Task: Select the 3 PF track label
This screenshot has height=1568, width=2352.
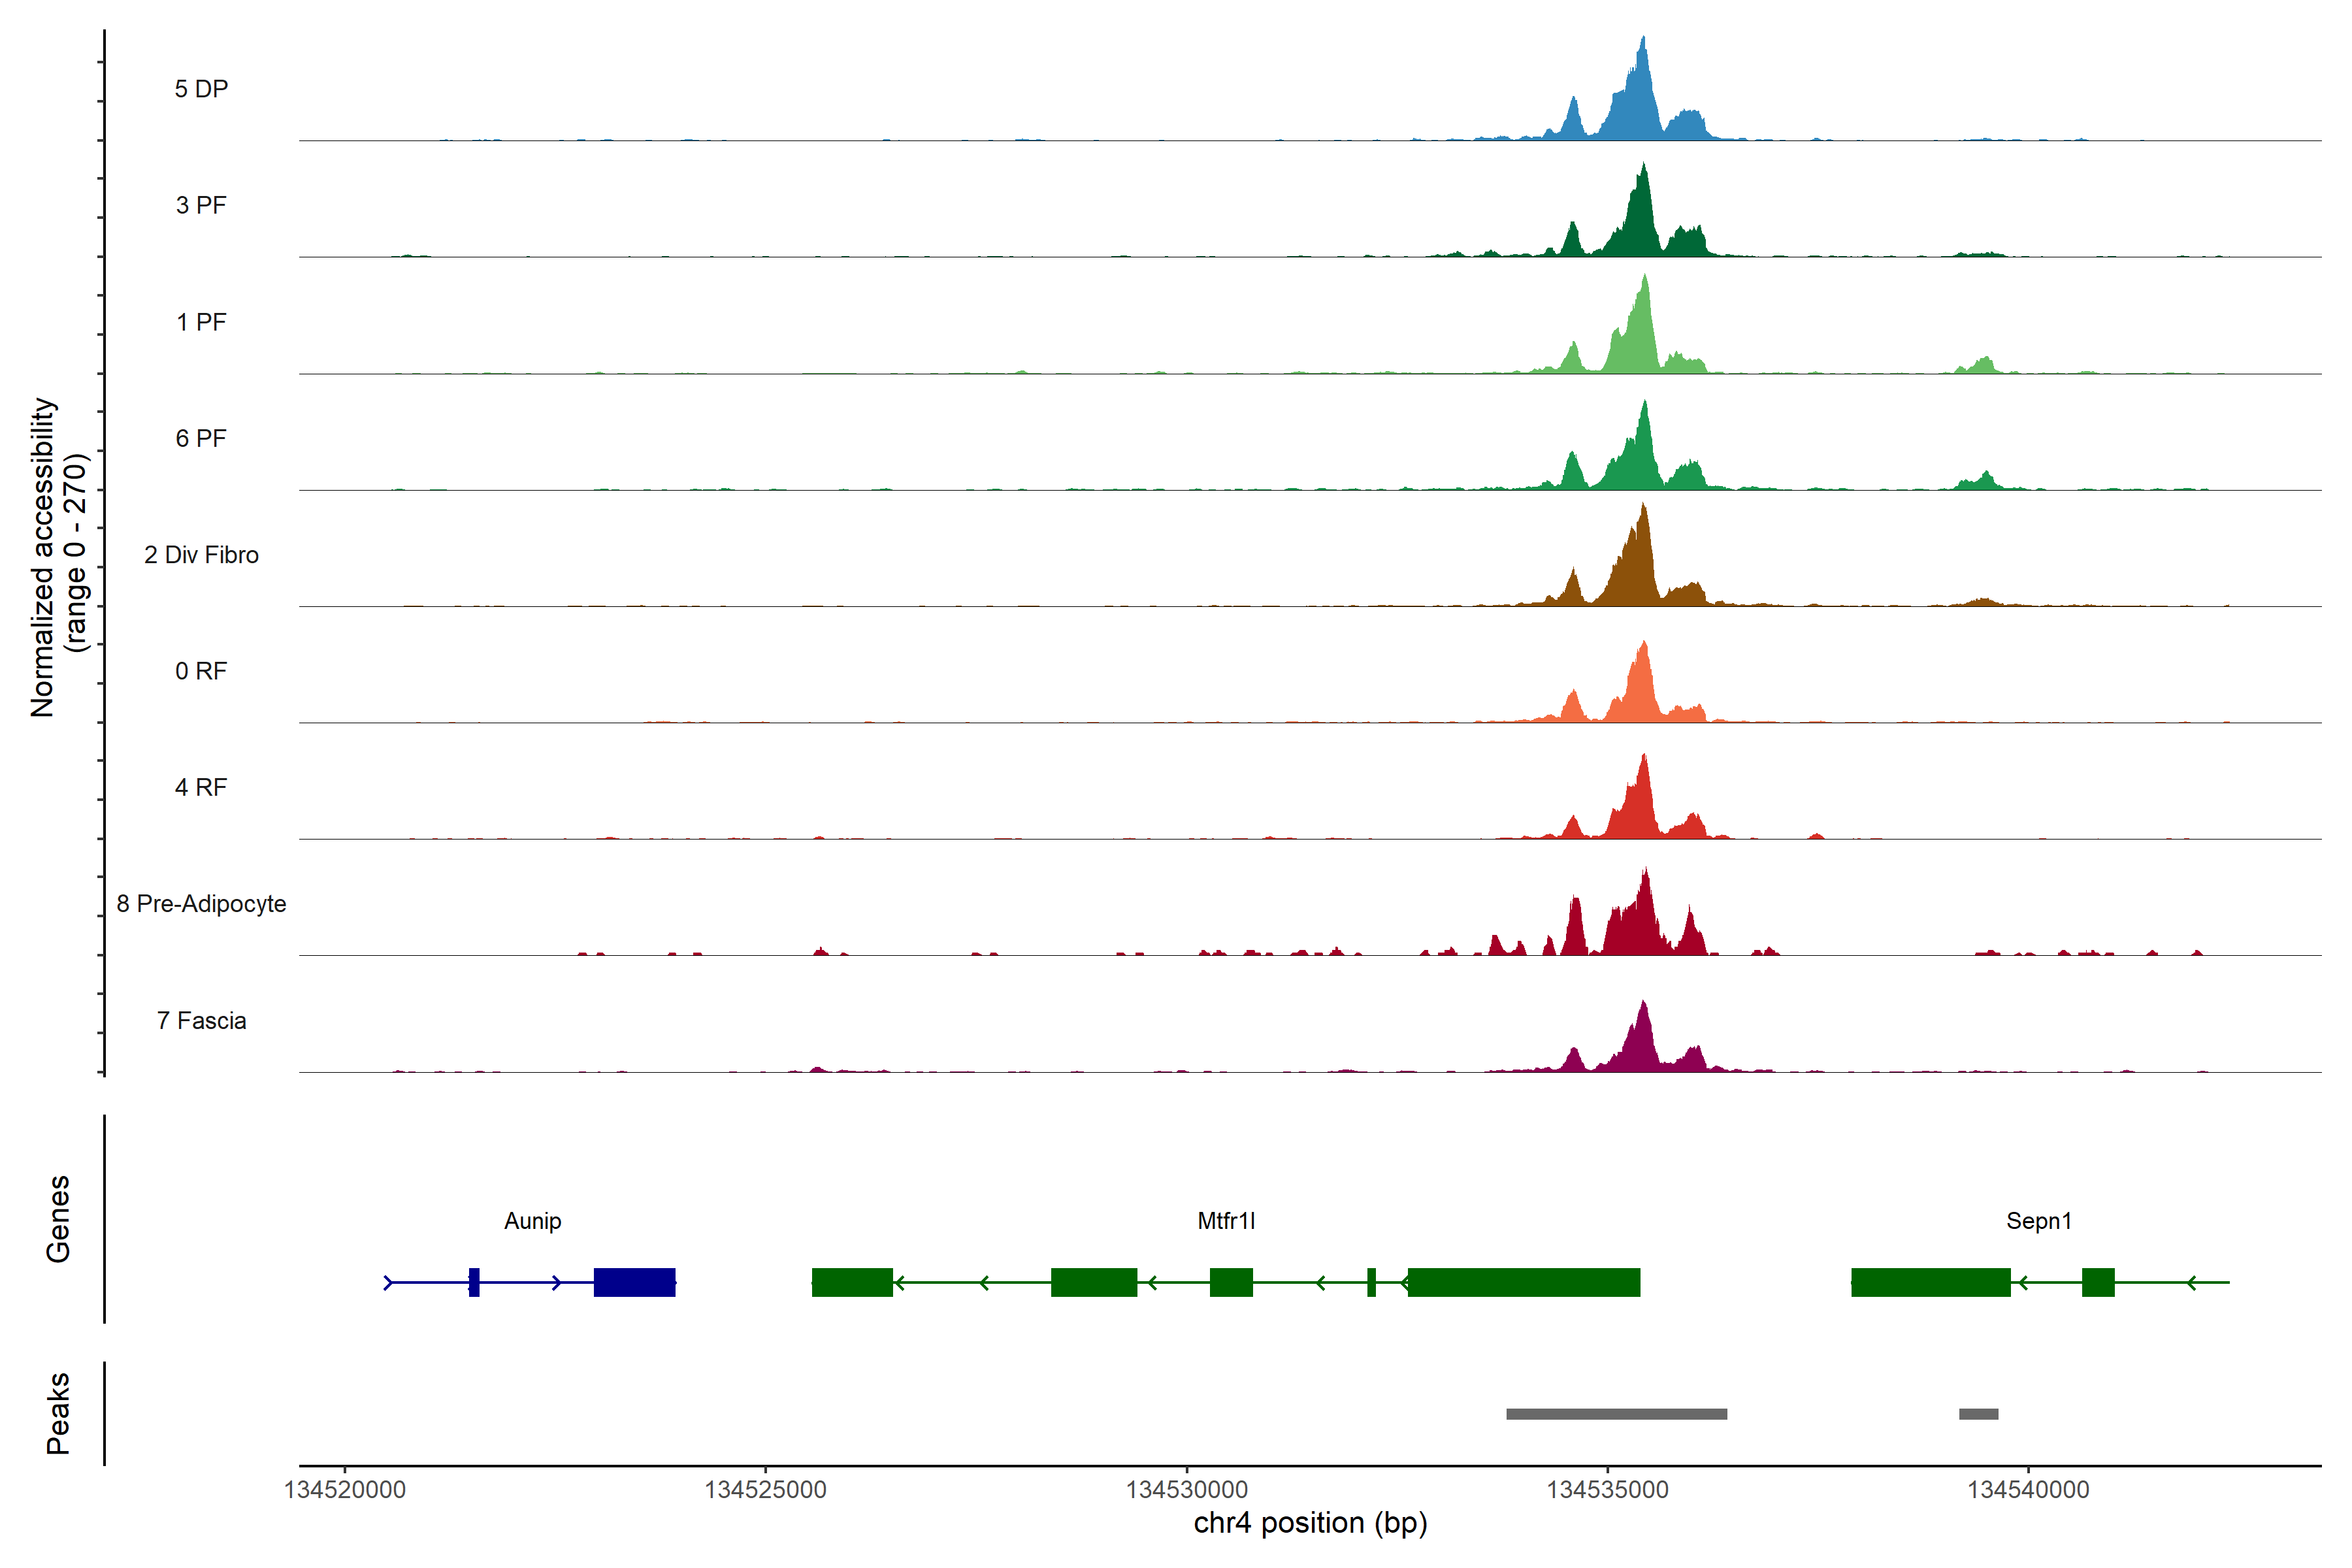Action: click(x=201, y=205)
